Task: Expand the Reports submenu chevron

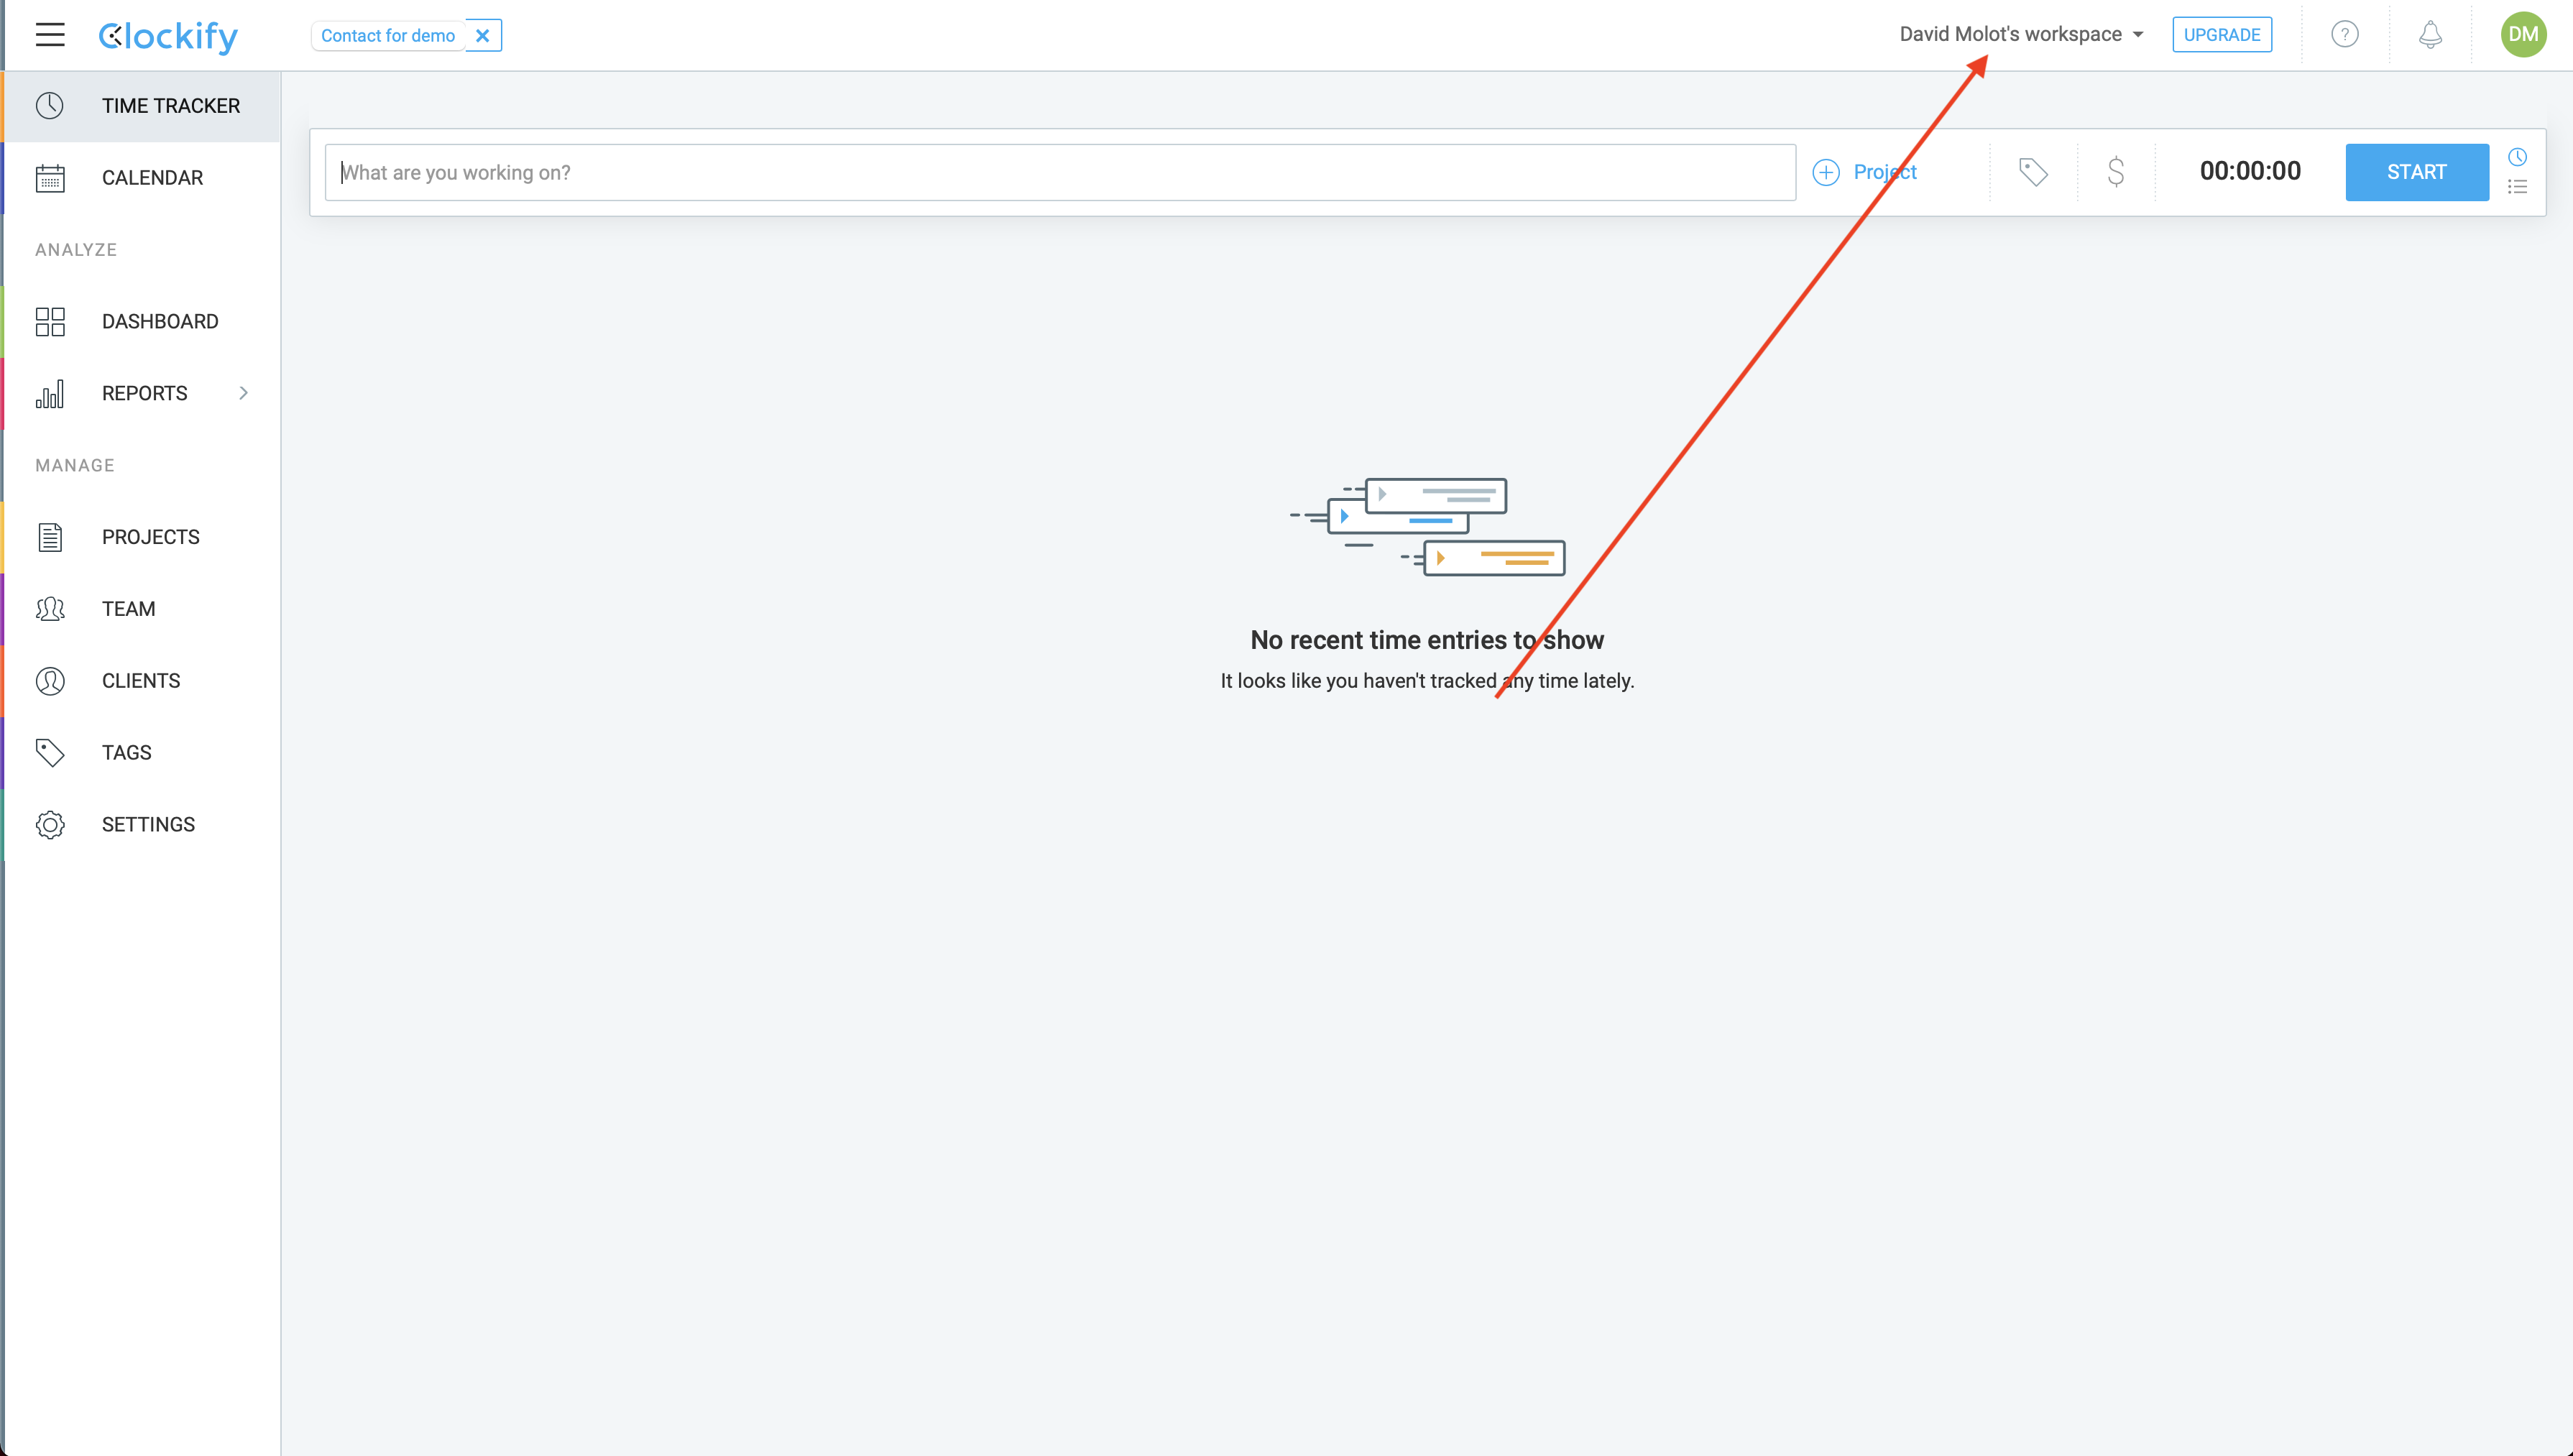Action: point(243,394)
